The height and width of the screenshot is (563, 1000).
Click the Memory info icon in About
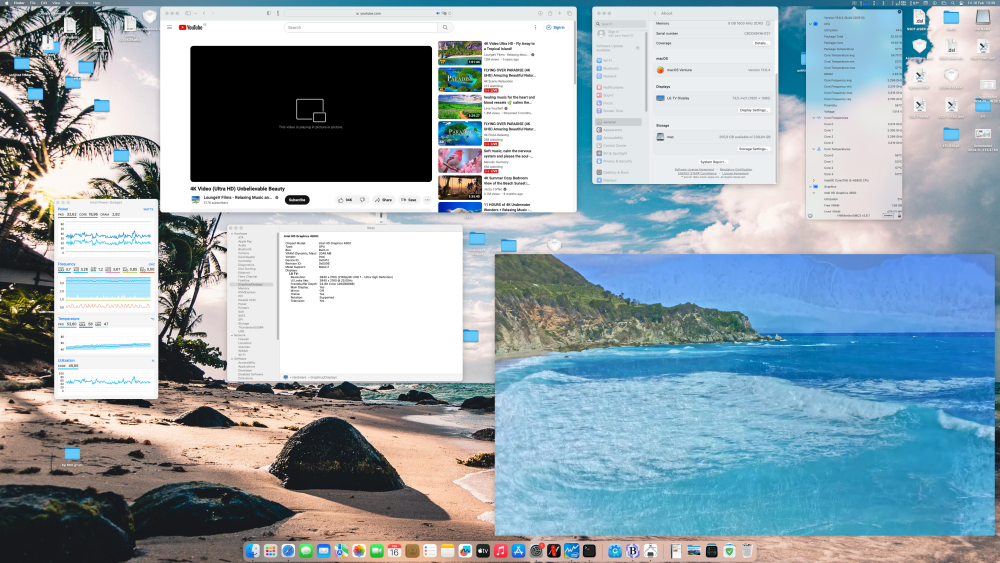[x=768, y=24]
